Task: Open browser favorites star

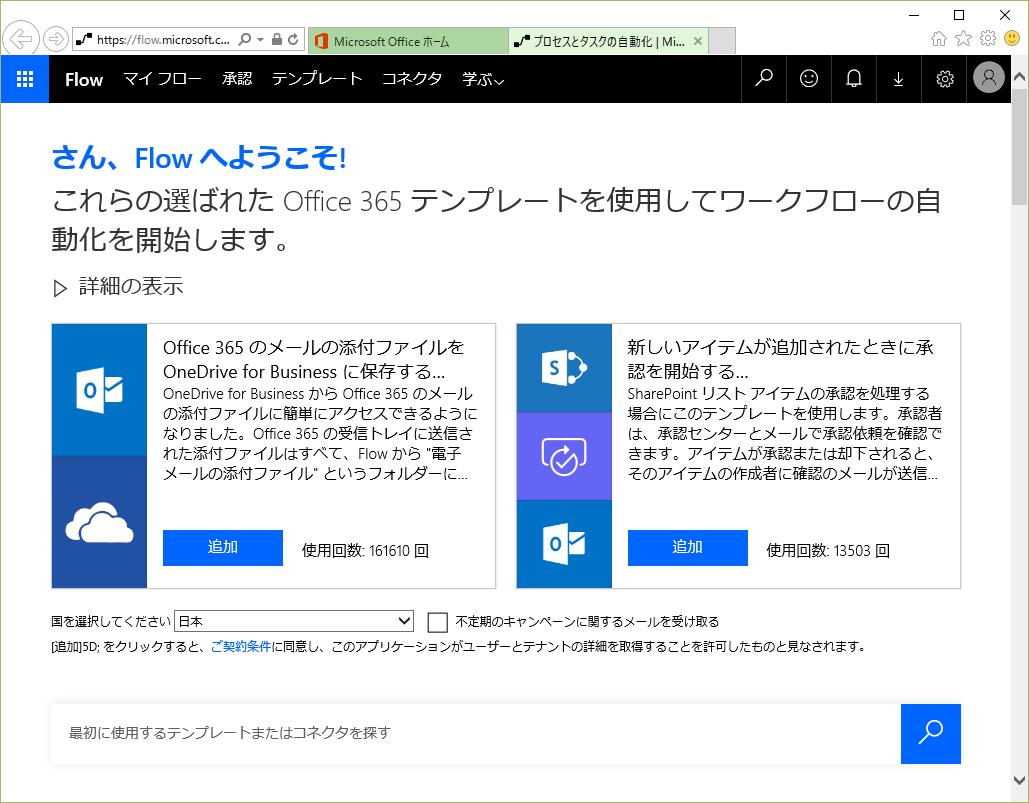Action: pyautogui.click(x=963, y=39)
